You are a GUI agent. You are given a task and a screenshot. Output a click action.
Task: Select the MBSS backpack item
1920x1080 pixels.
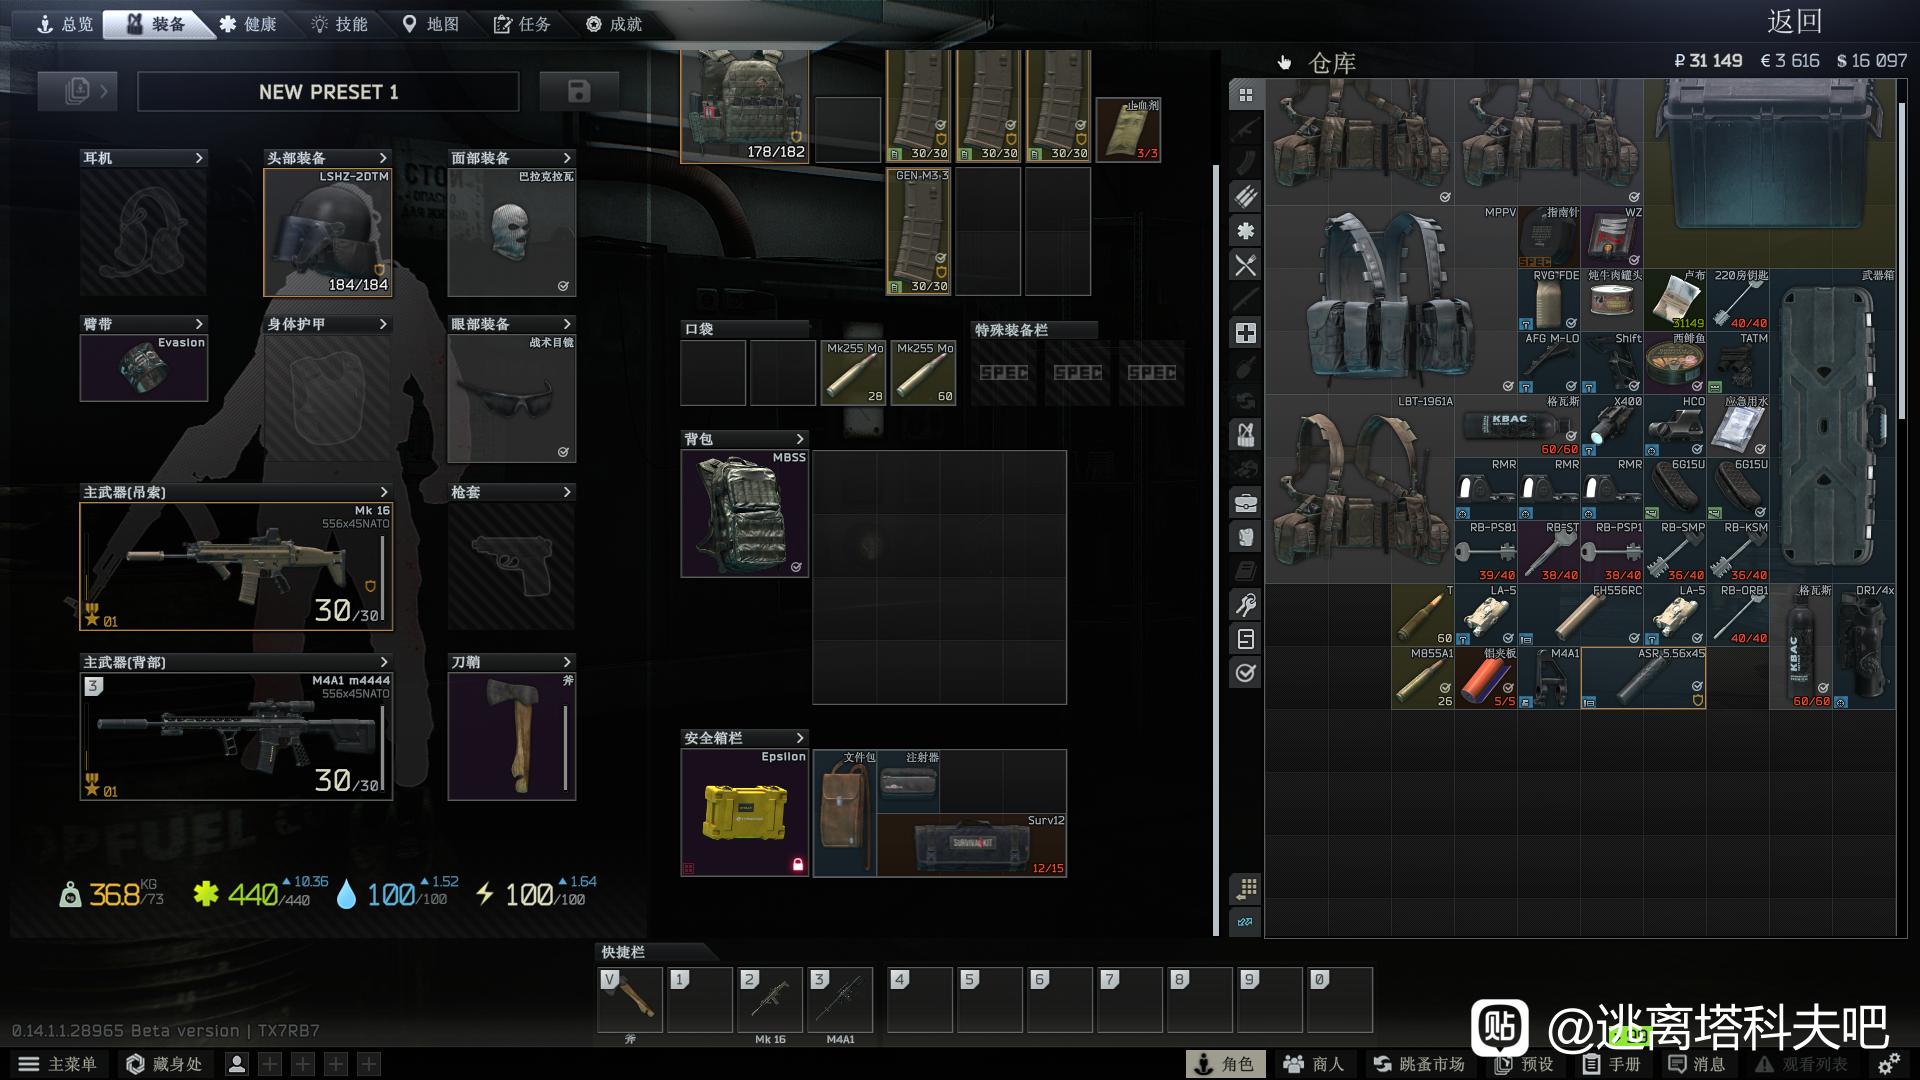[x=744, y=513]
